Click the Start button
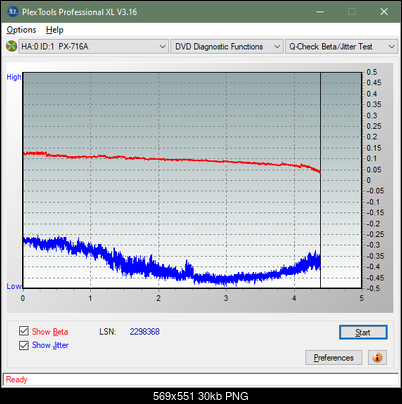The width and height of the screenshot is (402, 404). (363, 332)
